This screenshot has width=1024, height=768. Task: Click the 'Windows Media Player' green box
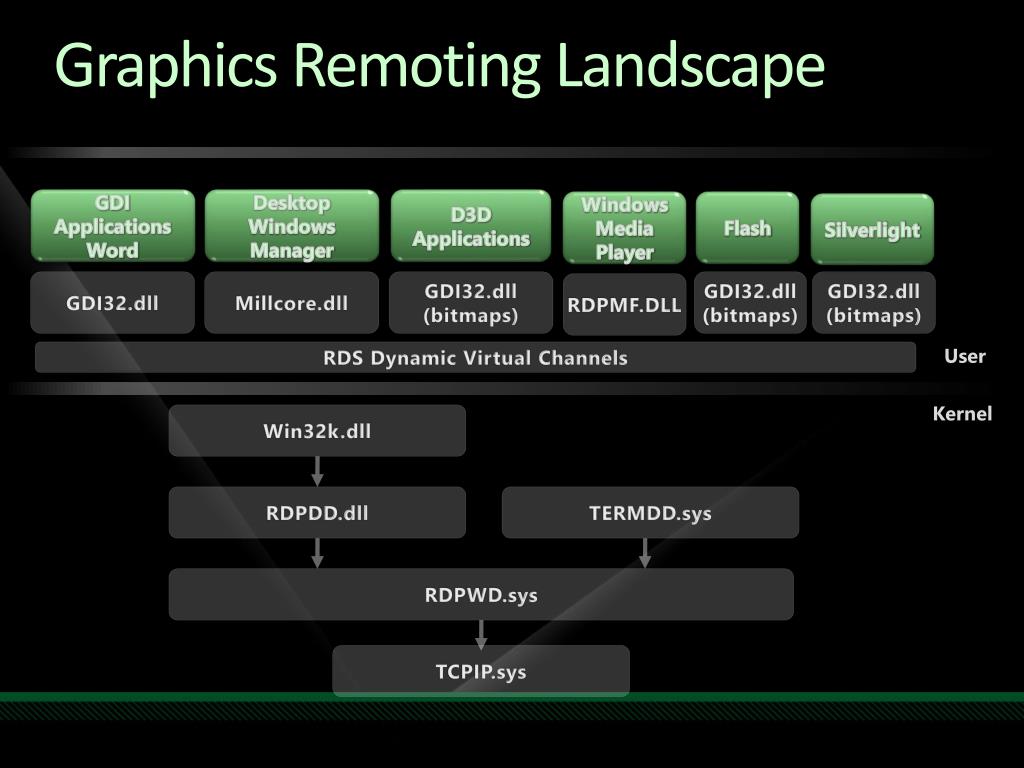[624, 228]
